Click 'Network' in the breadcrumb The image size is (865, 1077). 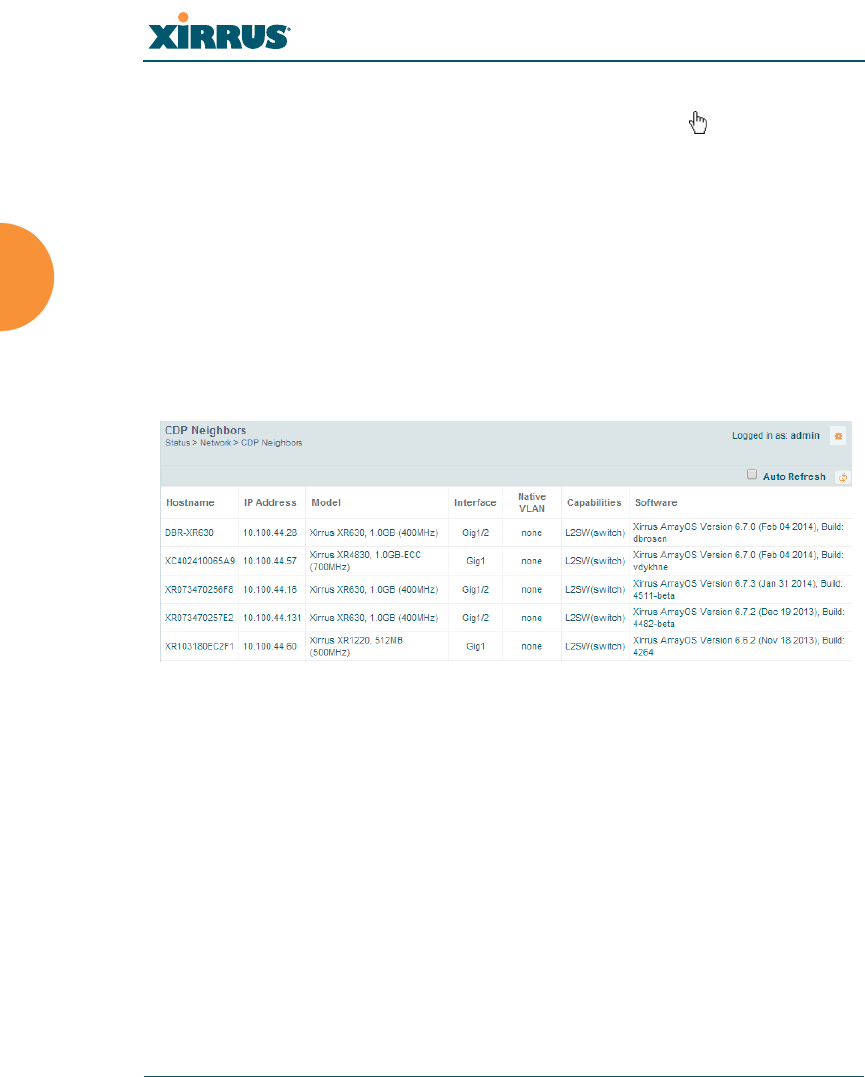(x=215, y=443)
